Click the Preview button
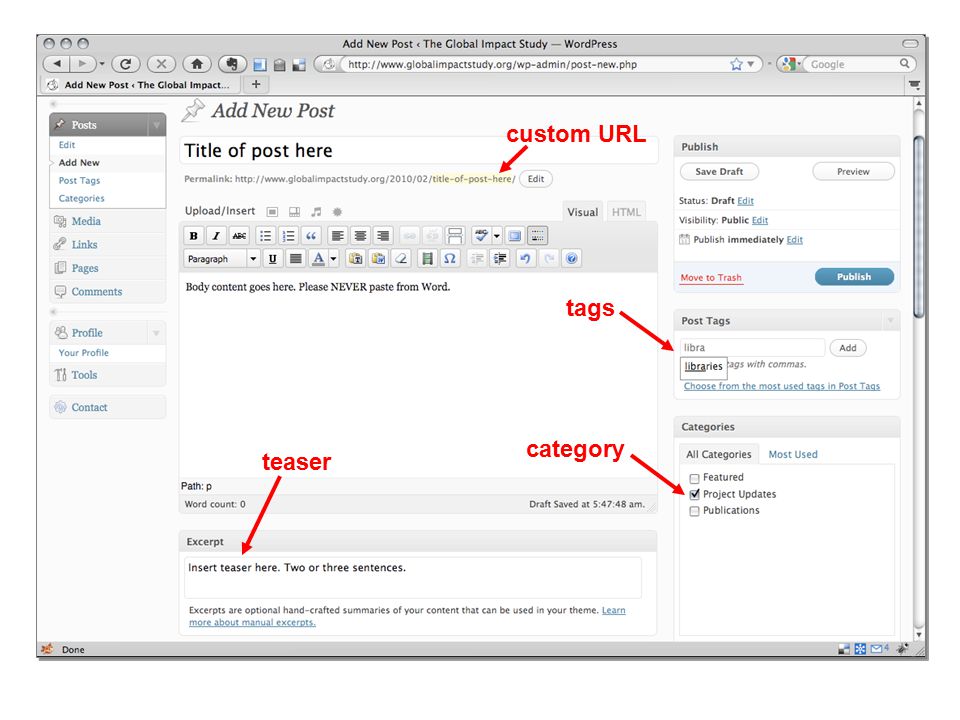Screen dimensions: 960x720 coord(853,171)
